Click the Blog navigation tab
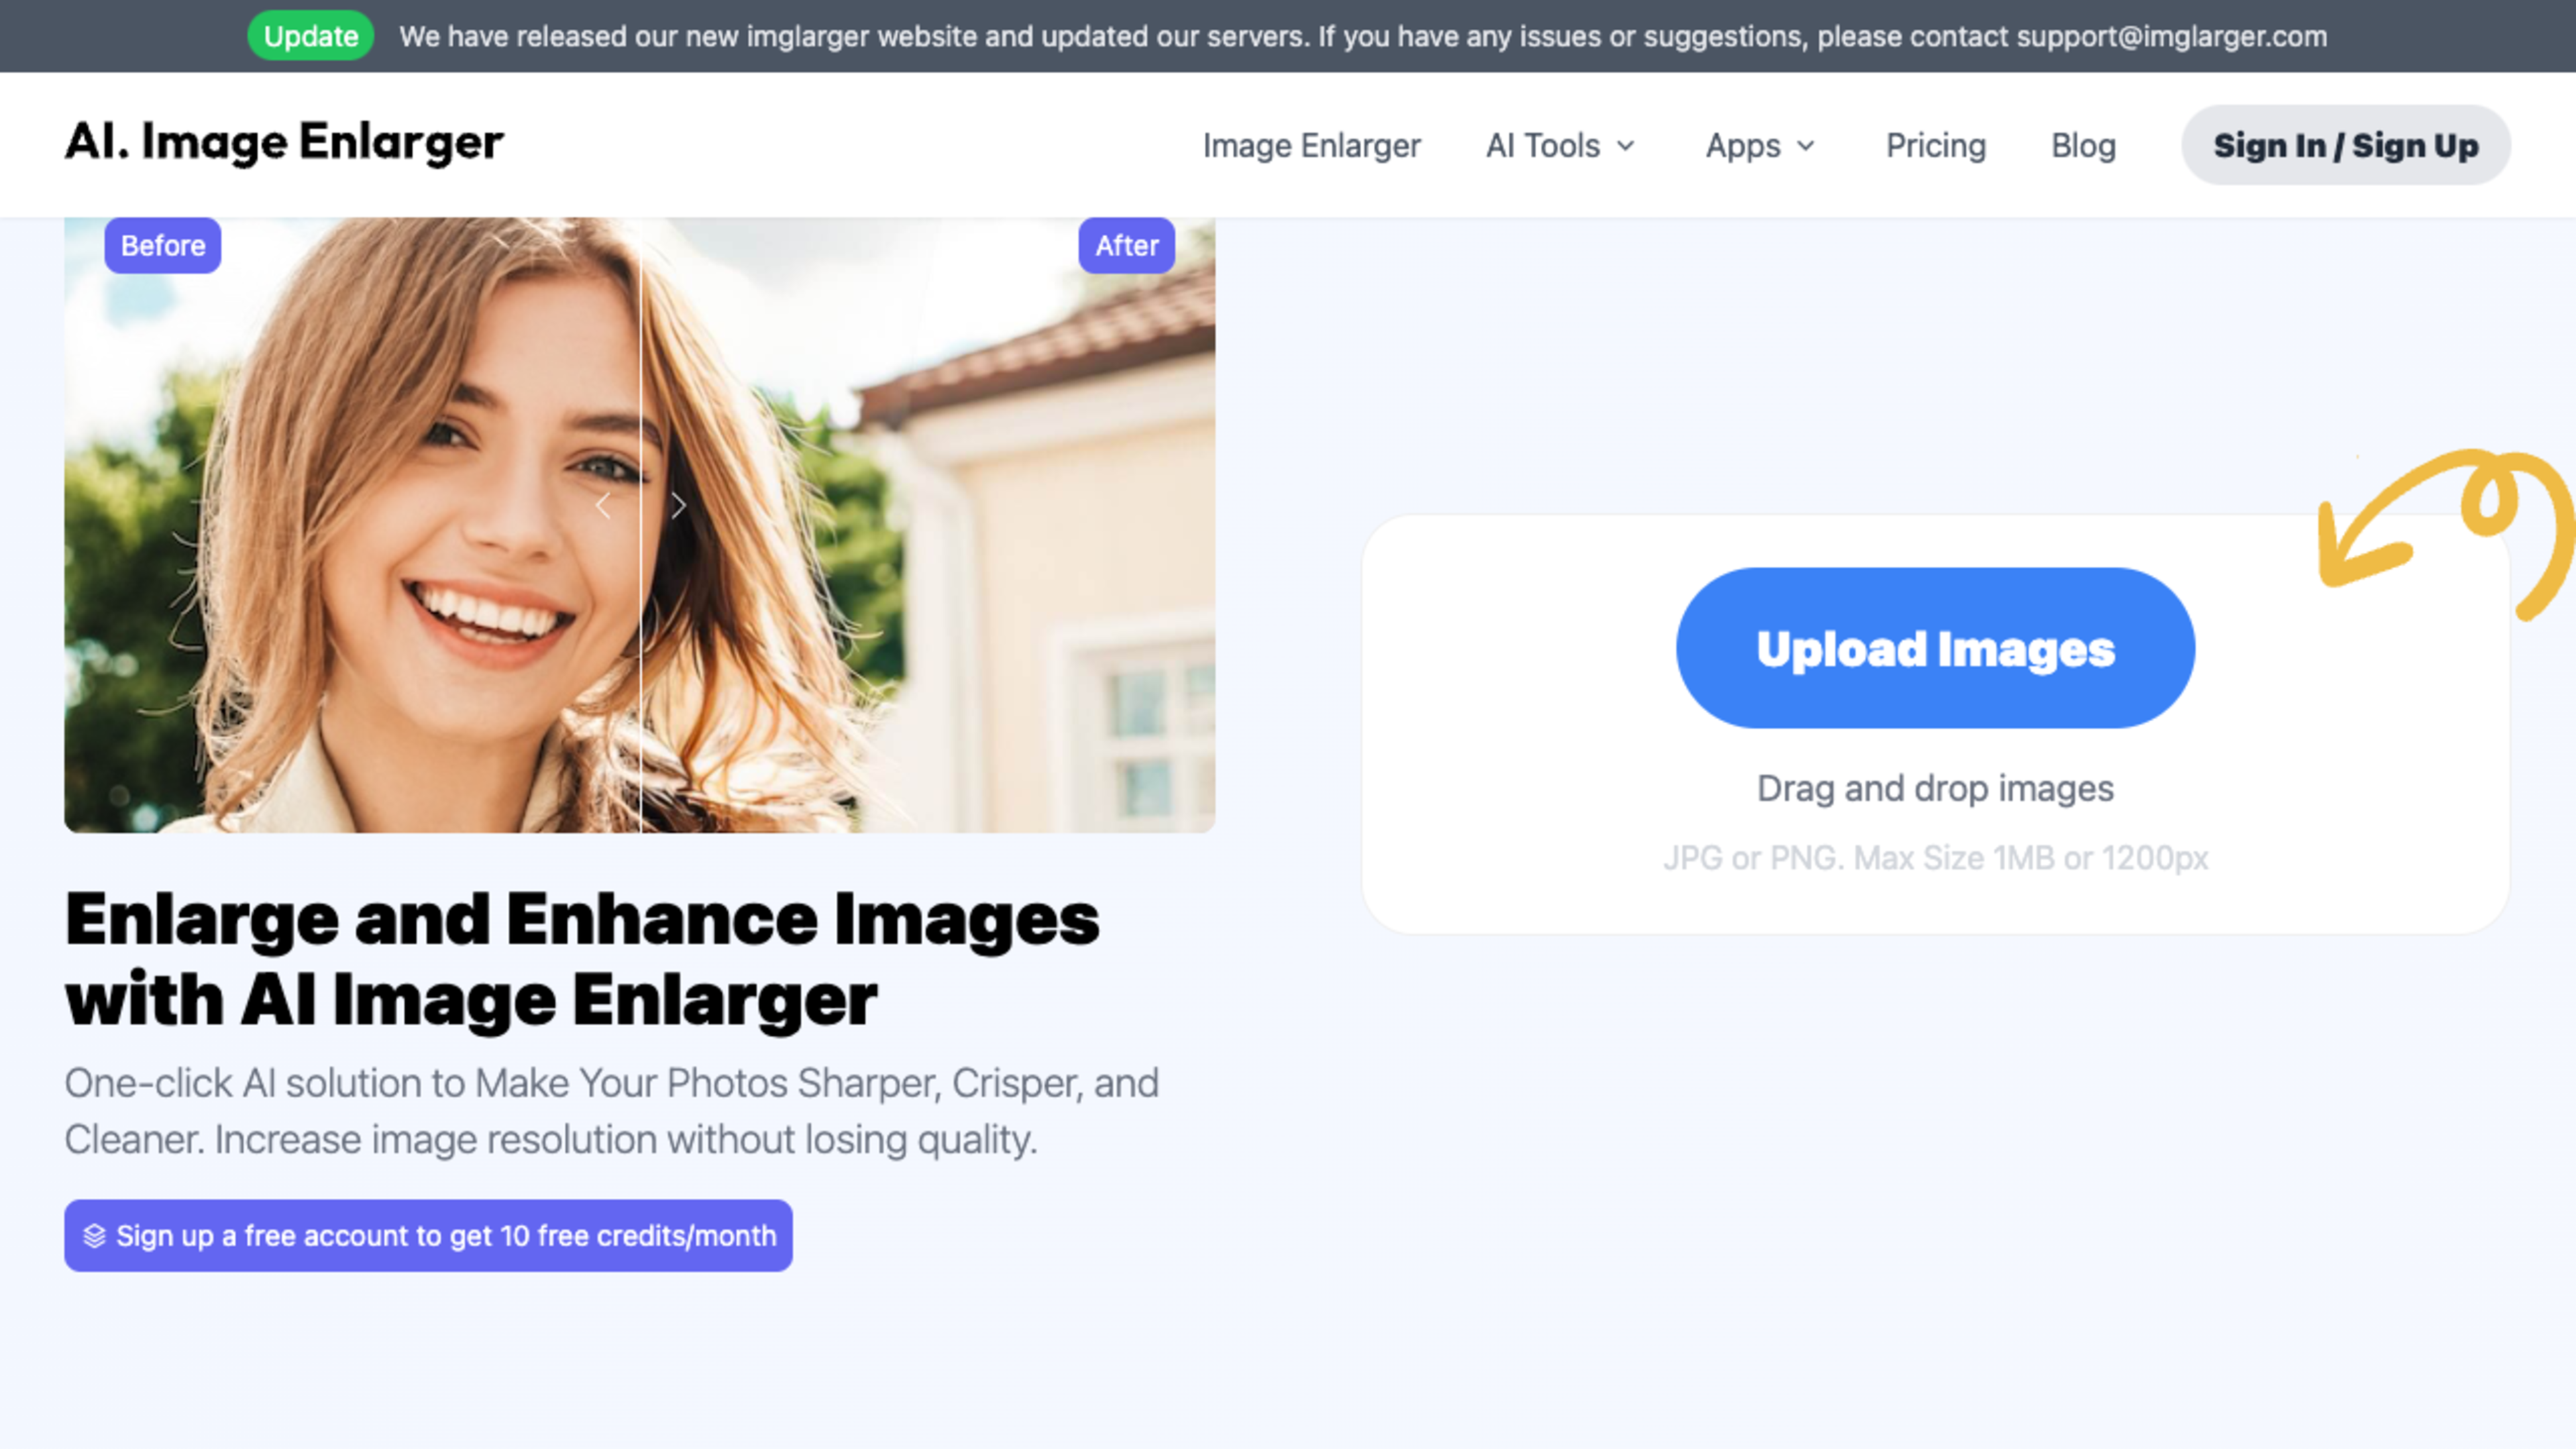This screenshot has width=2576, height=1449. [2082, 145]
